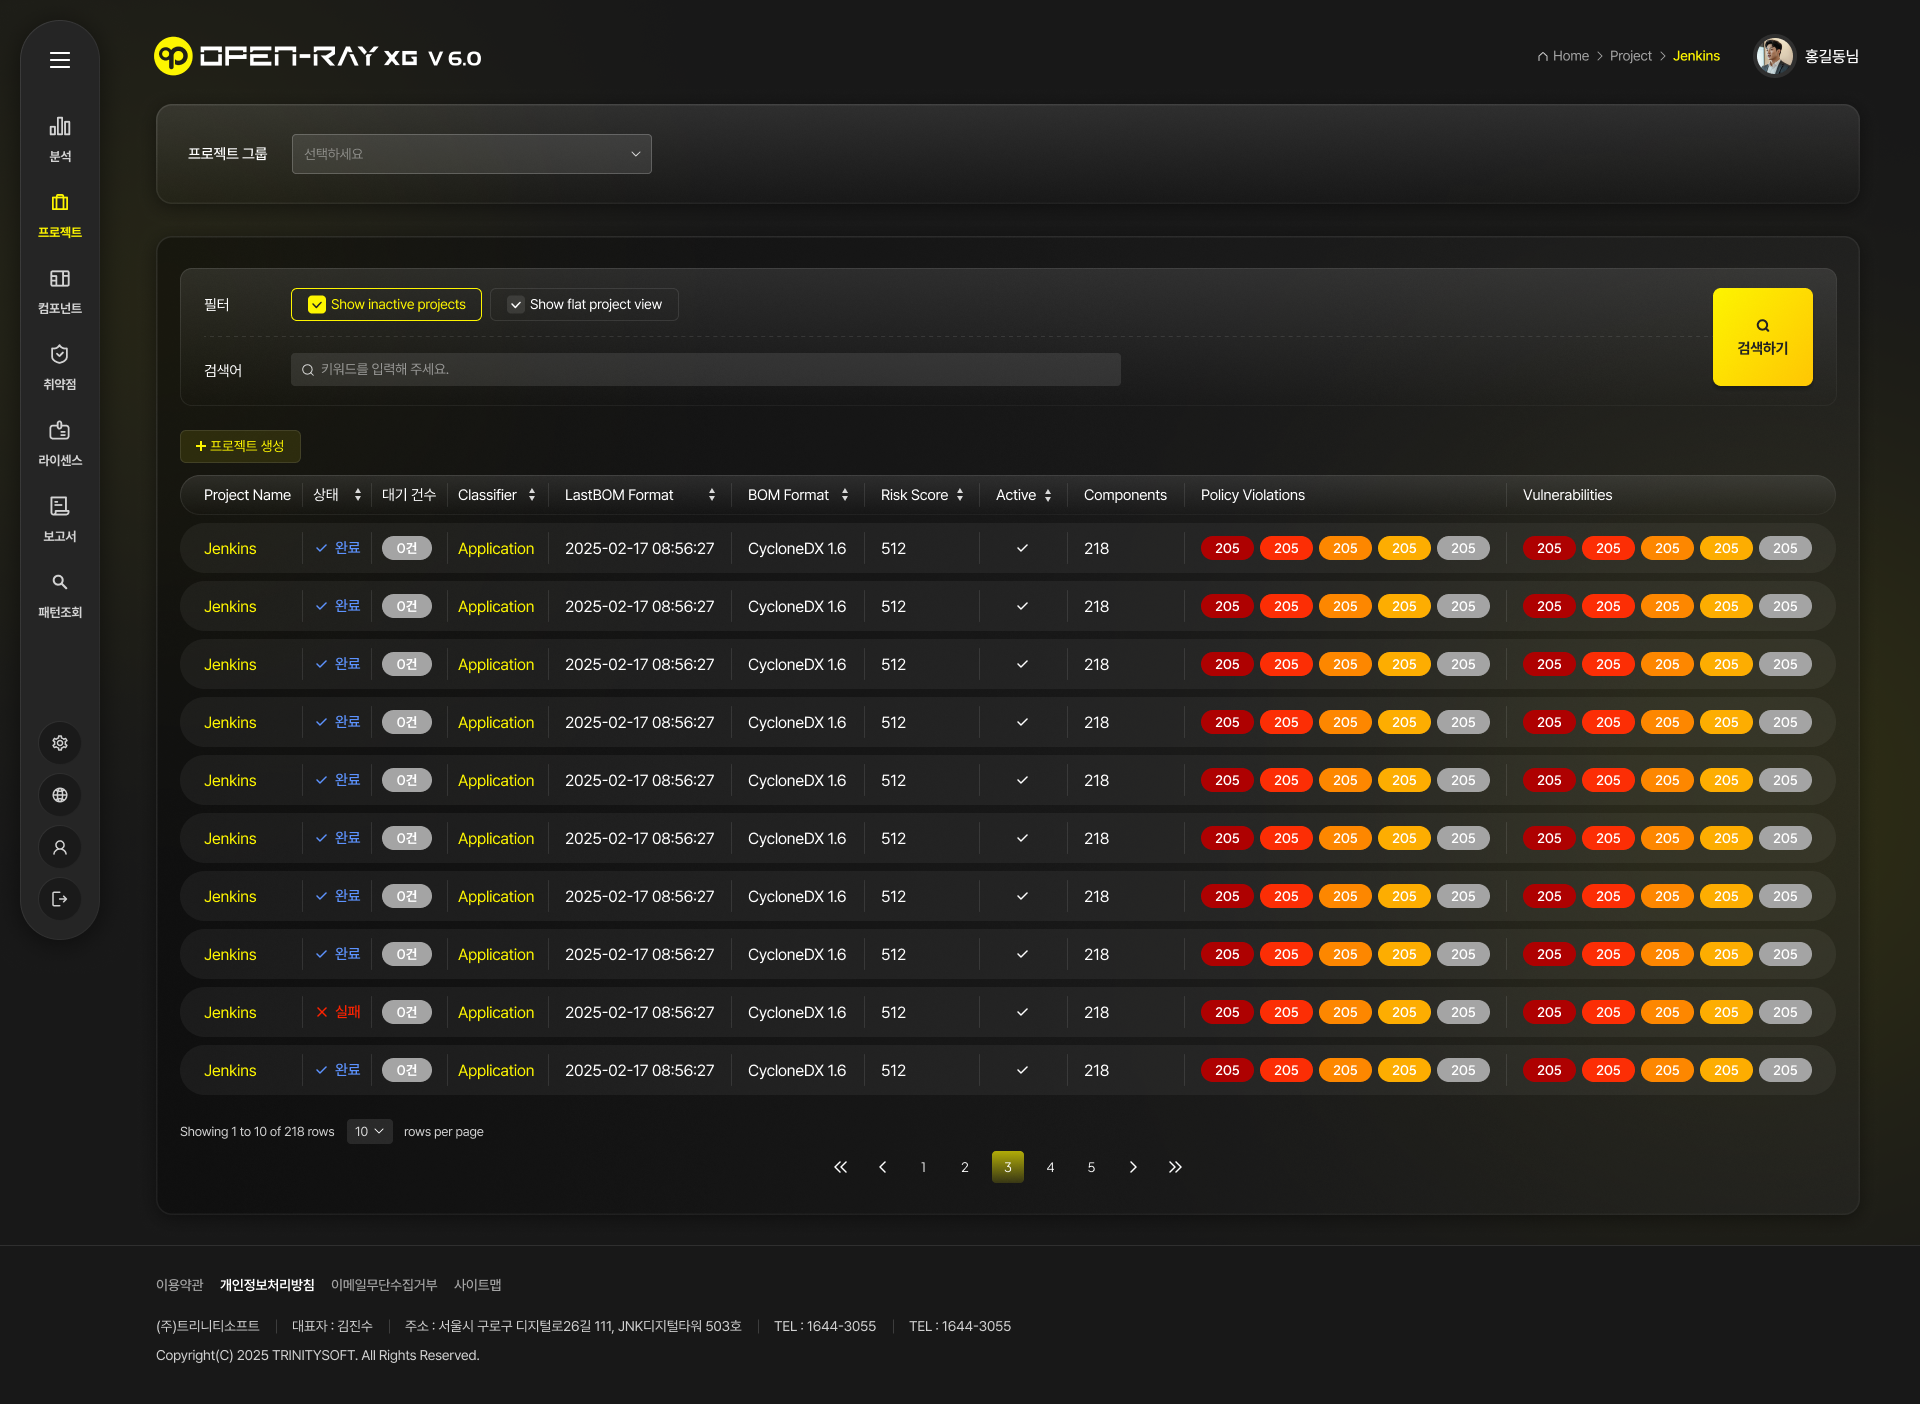The image size is (1920, 1404).
Task: Click the logout icon in sidebar
Action: [x=60, y=899]
